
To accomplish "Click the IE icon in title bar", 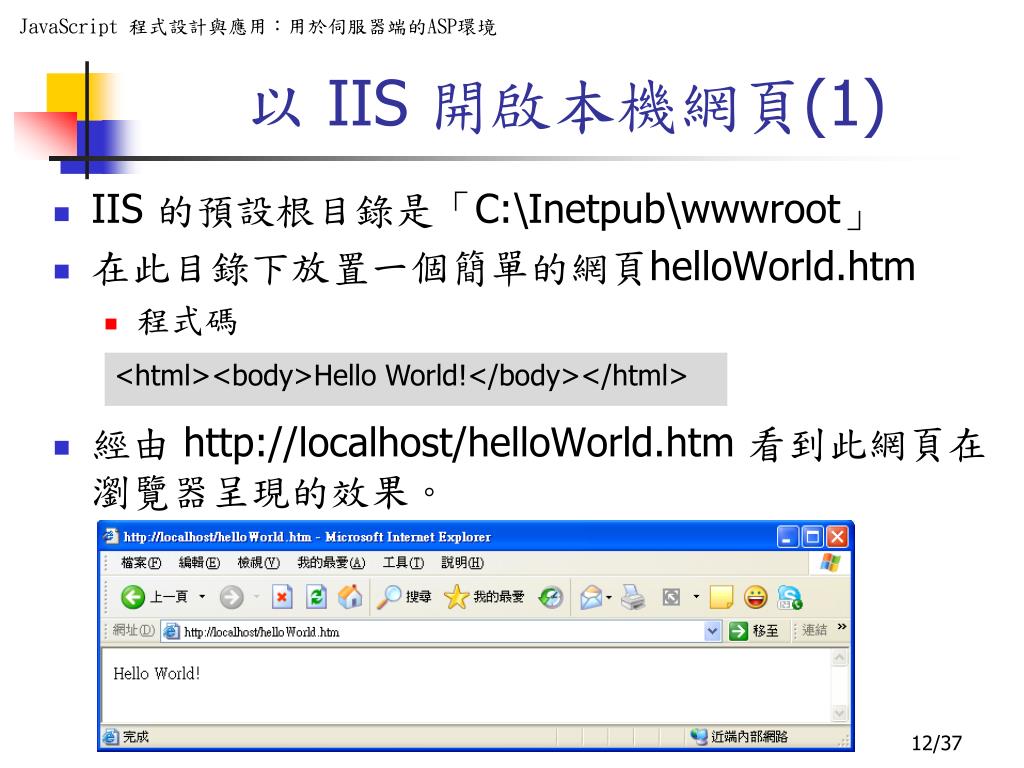I will coord(111,536).
